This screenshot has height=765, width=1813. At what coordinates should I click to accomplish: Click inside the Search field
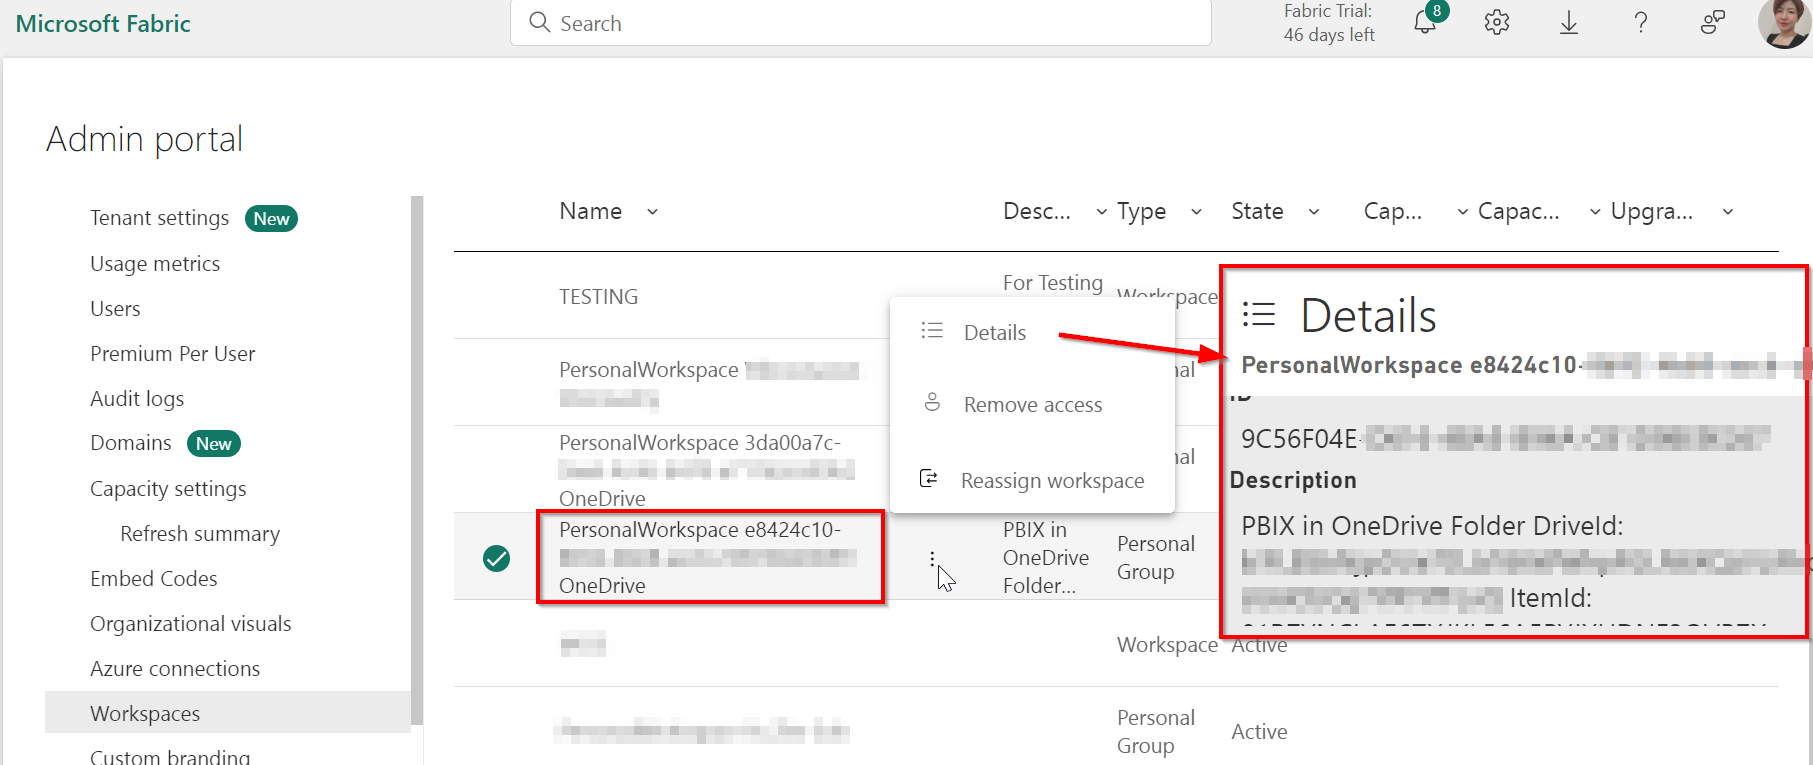point(861,23)
